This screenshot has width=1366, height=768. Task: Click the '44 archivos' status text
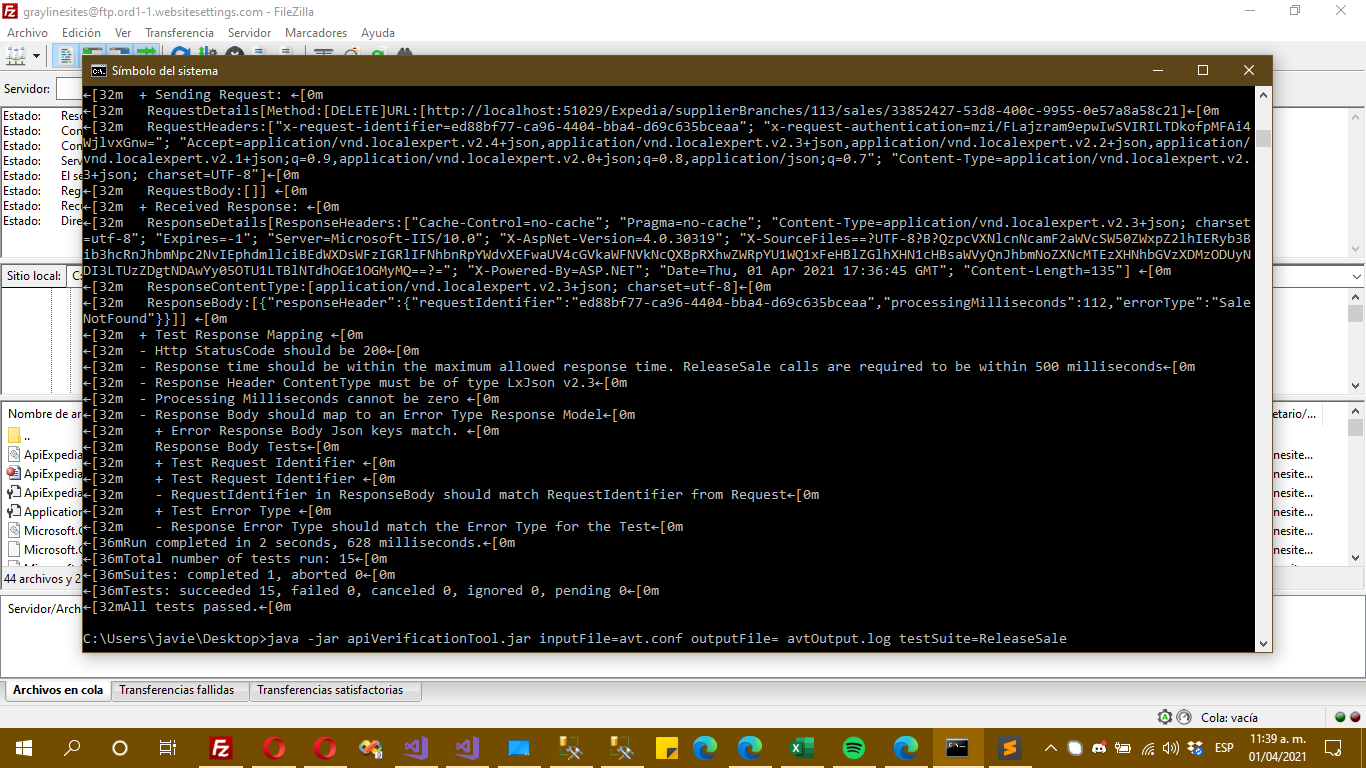[42, 579]
